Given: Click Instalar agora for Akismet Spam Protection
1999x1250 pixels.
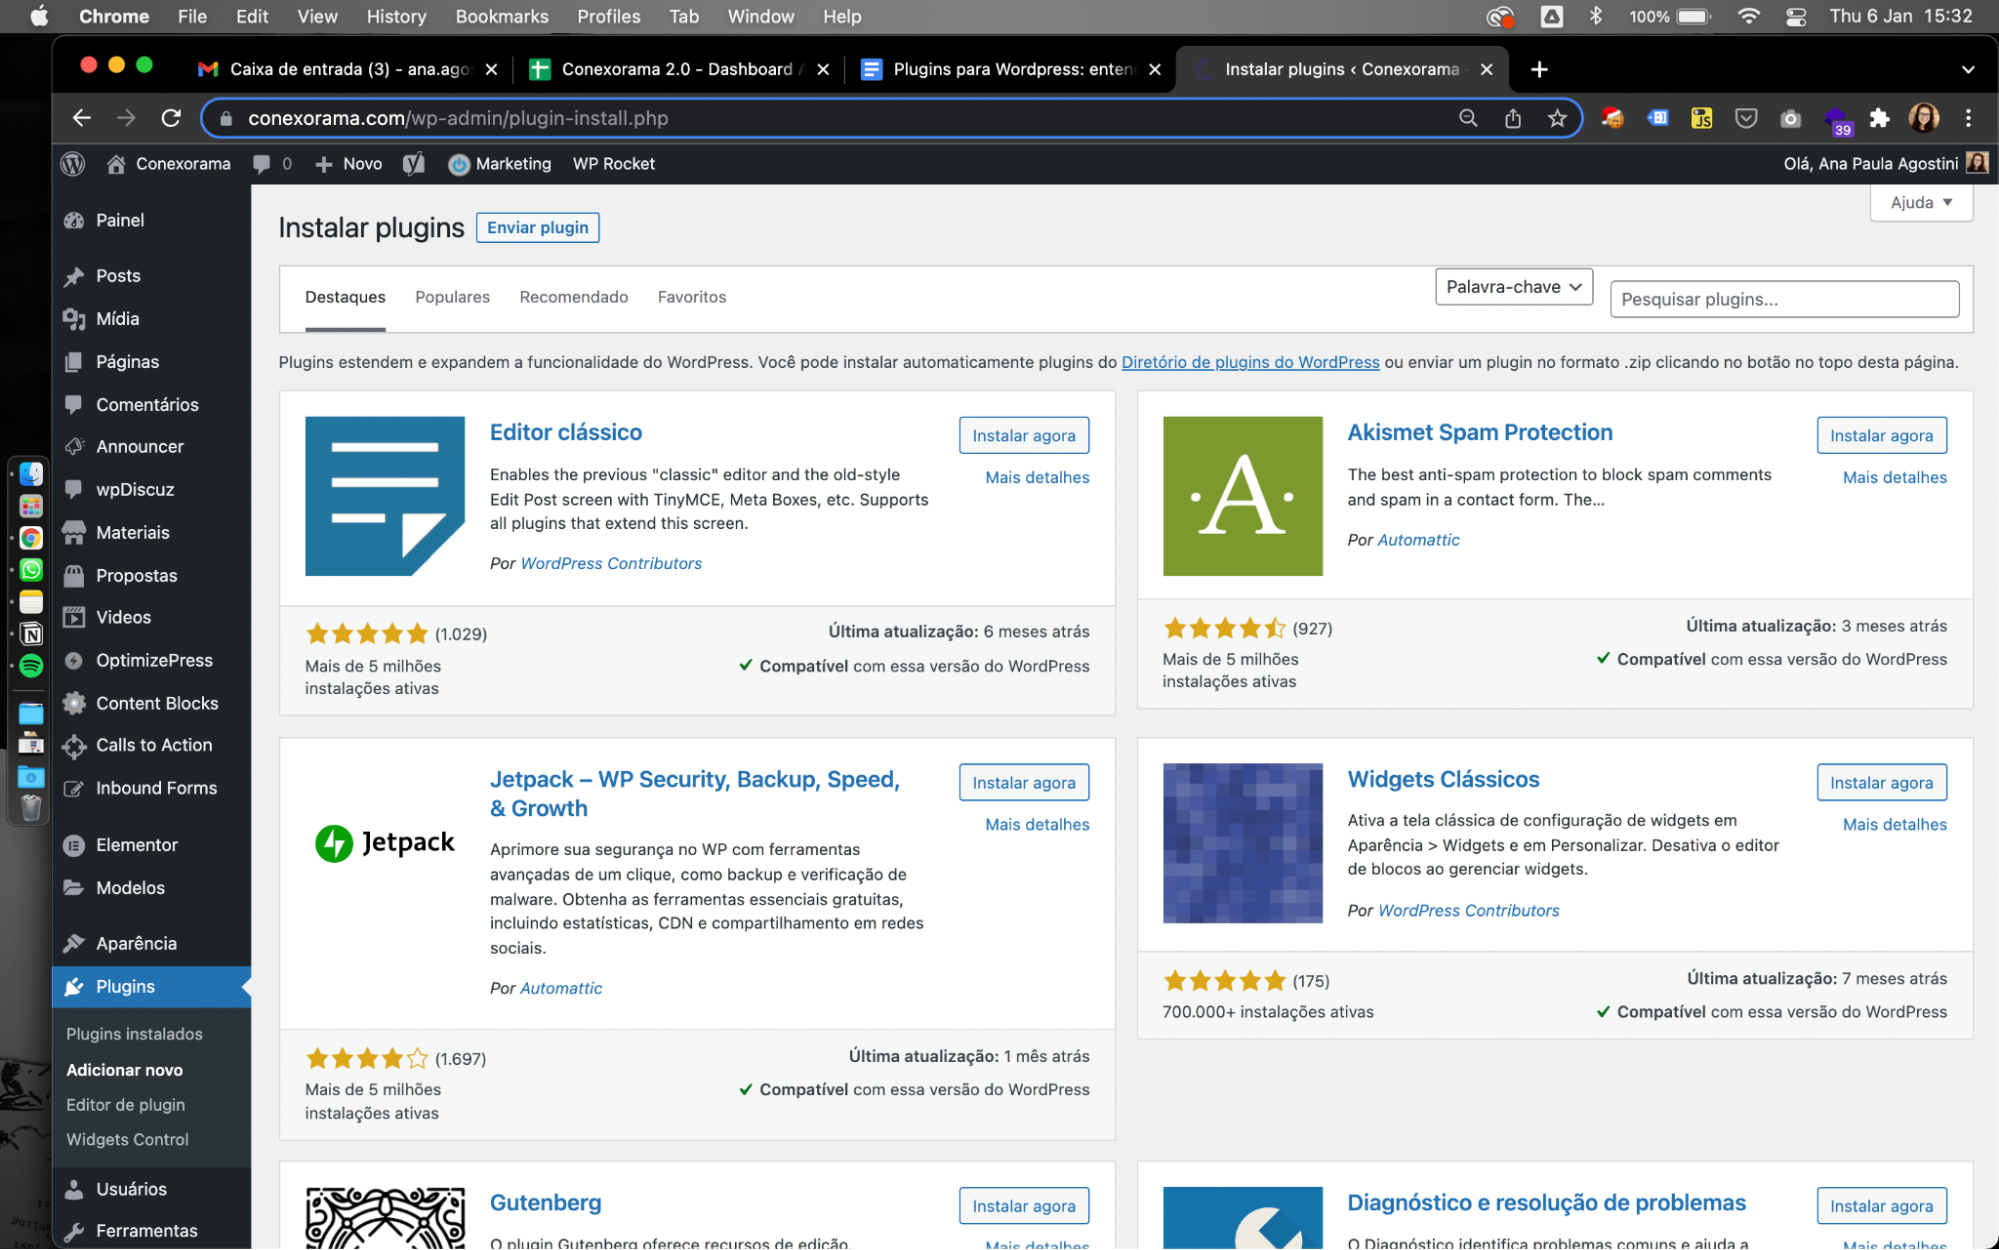Looking at the screenshot, I should click(1881, 436).
